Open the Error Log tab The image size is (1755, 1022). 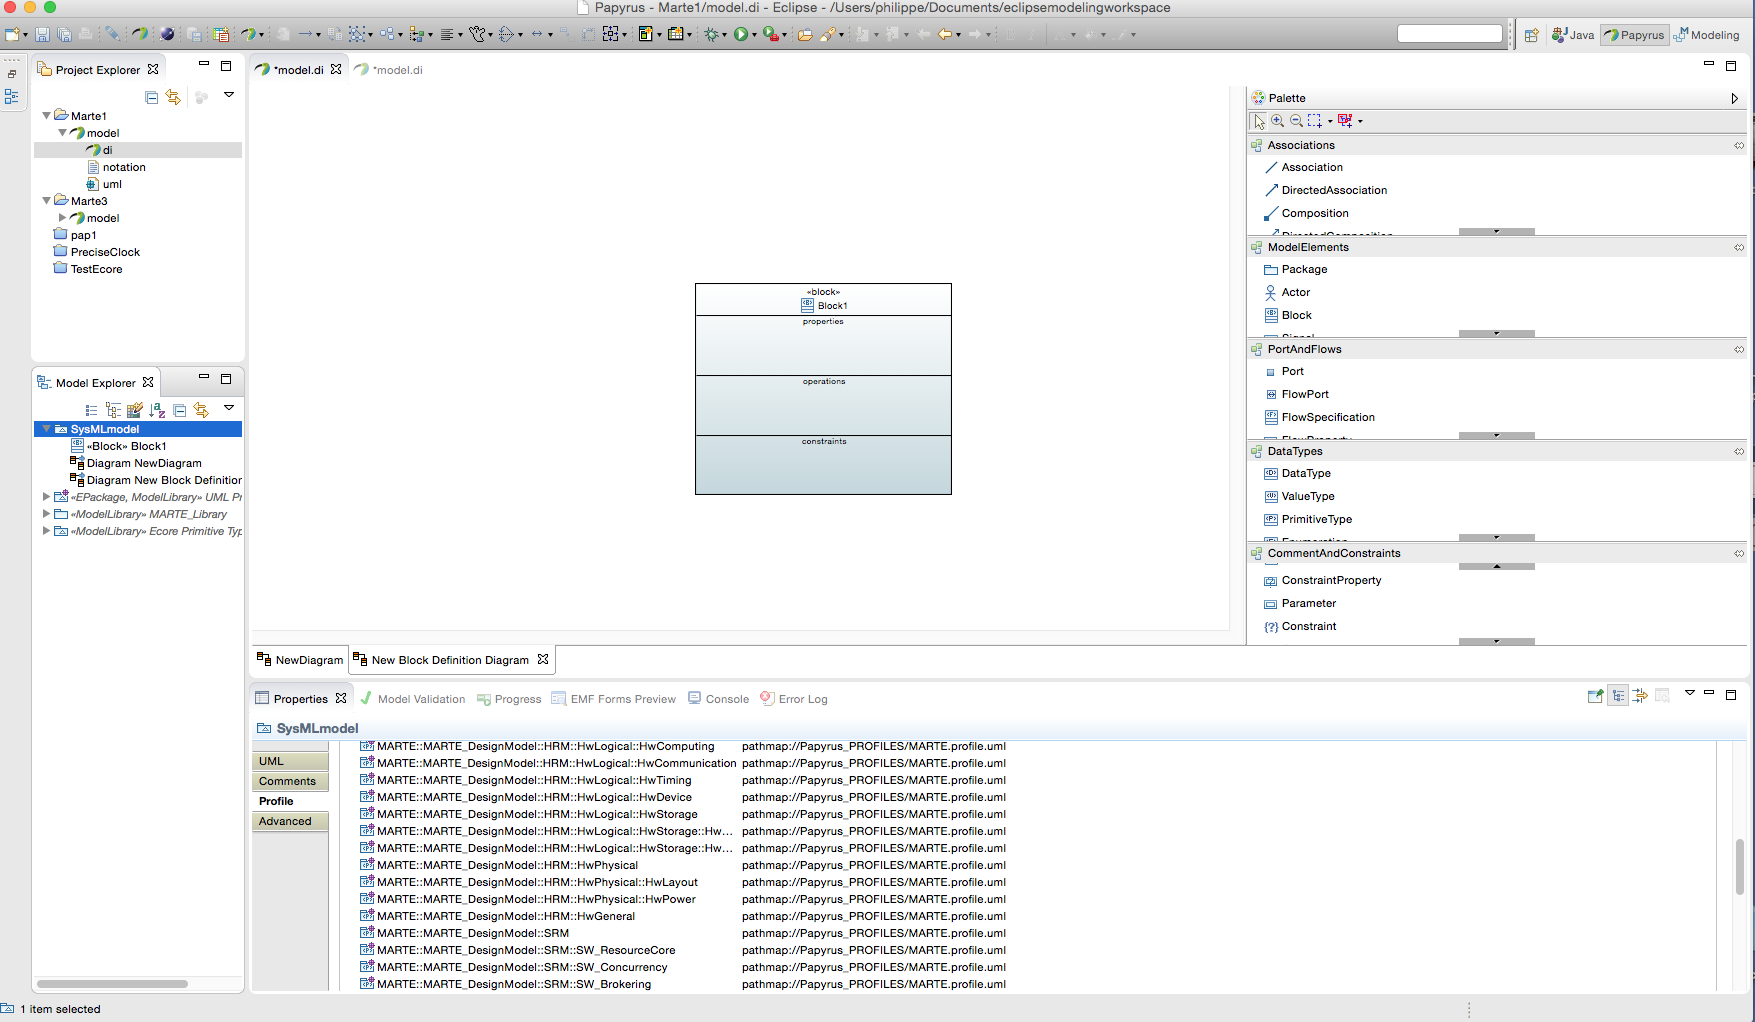coord(794,699)
